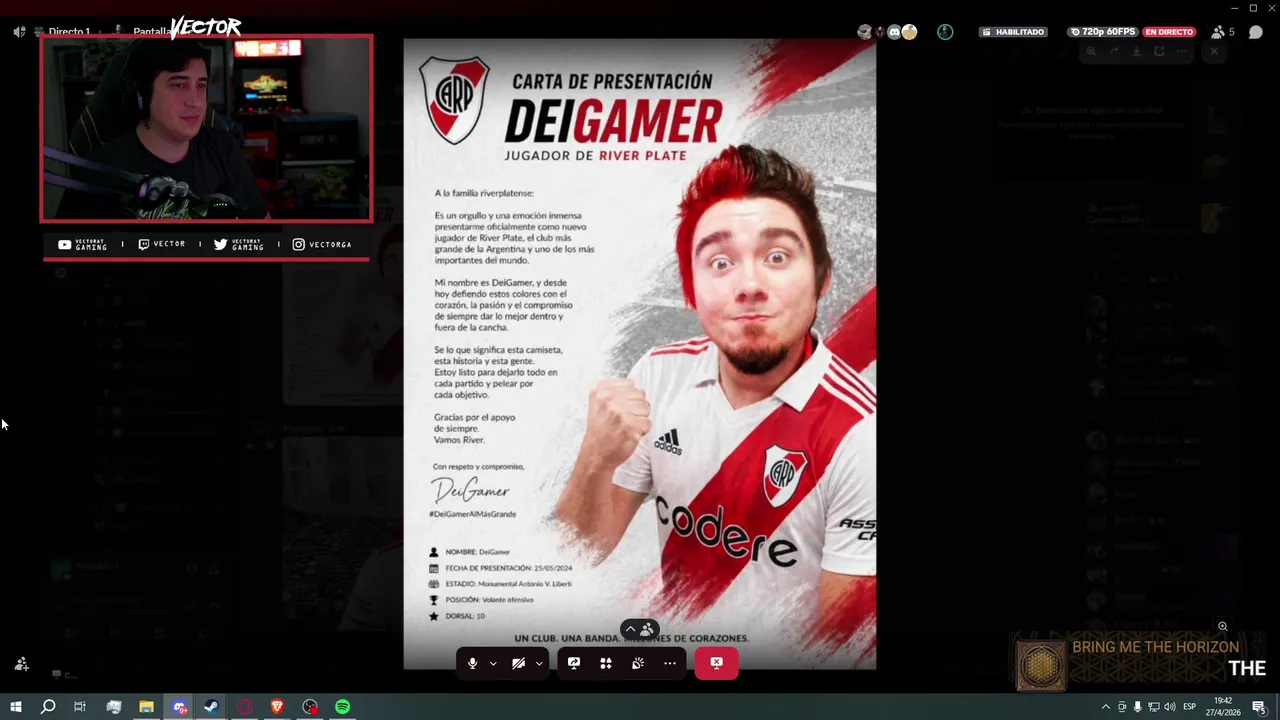Click the Instagram VECTORGA overlay label

322,244
